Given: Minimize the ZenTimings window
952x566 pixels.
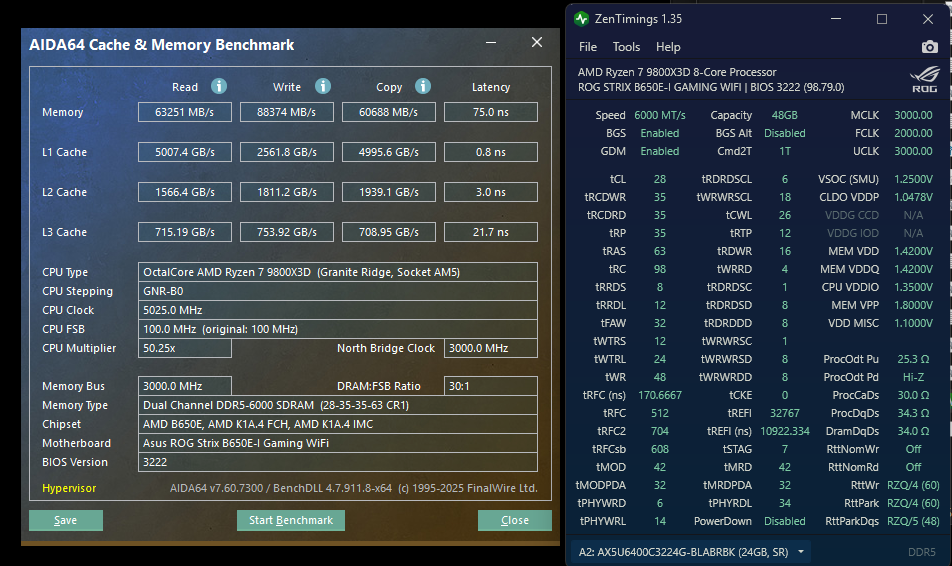Looking at the screenshot, I should click(836, 19).
